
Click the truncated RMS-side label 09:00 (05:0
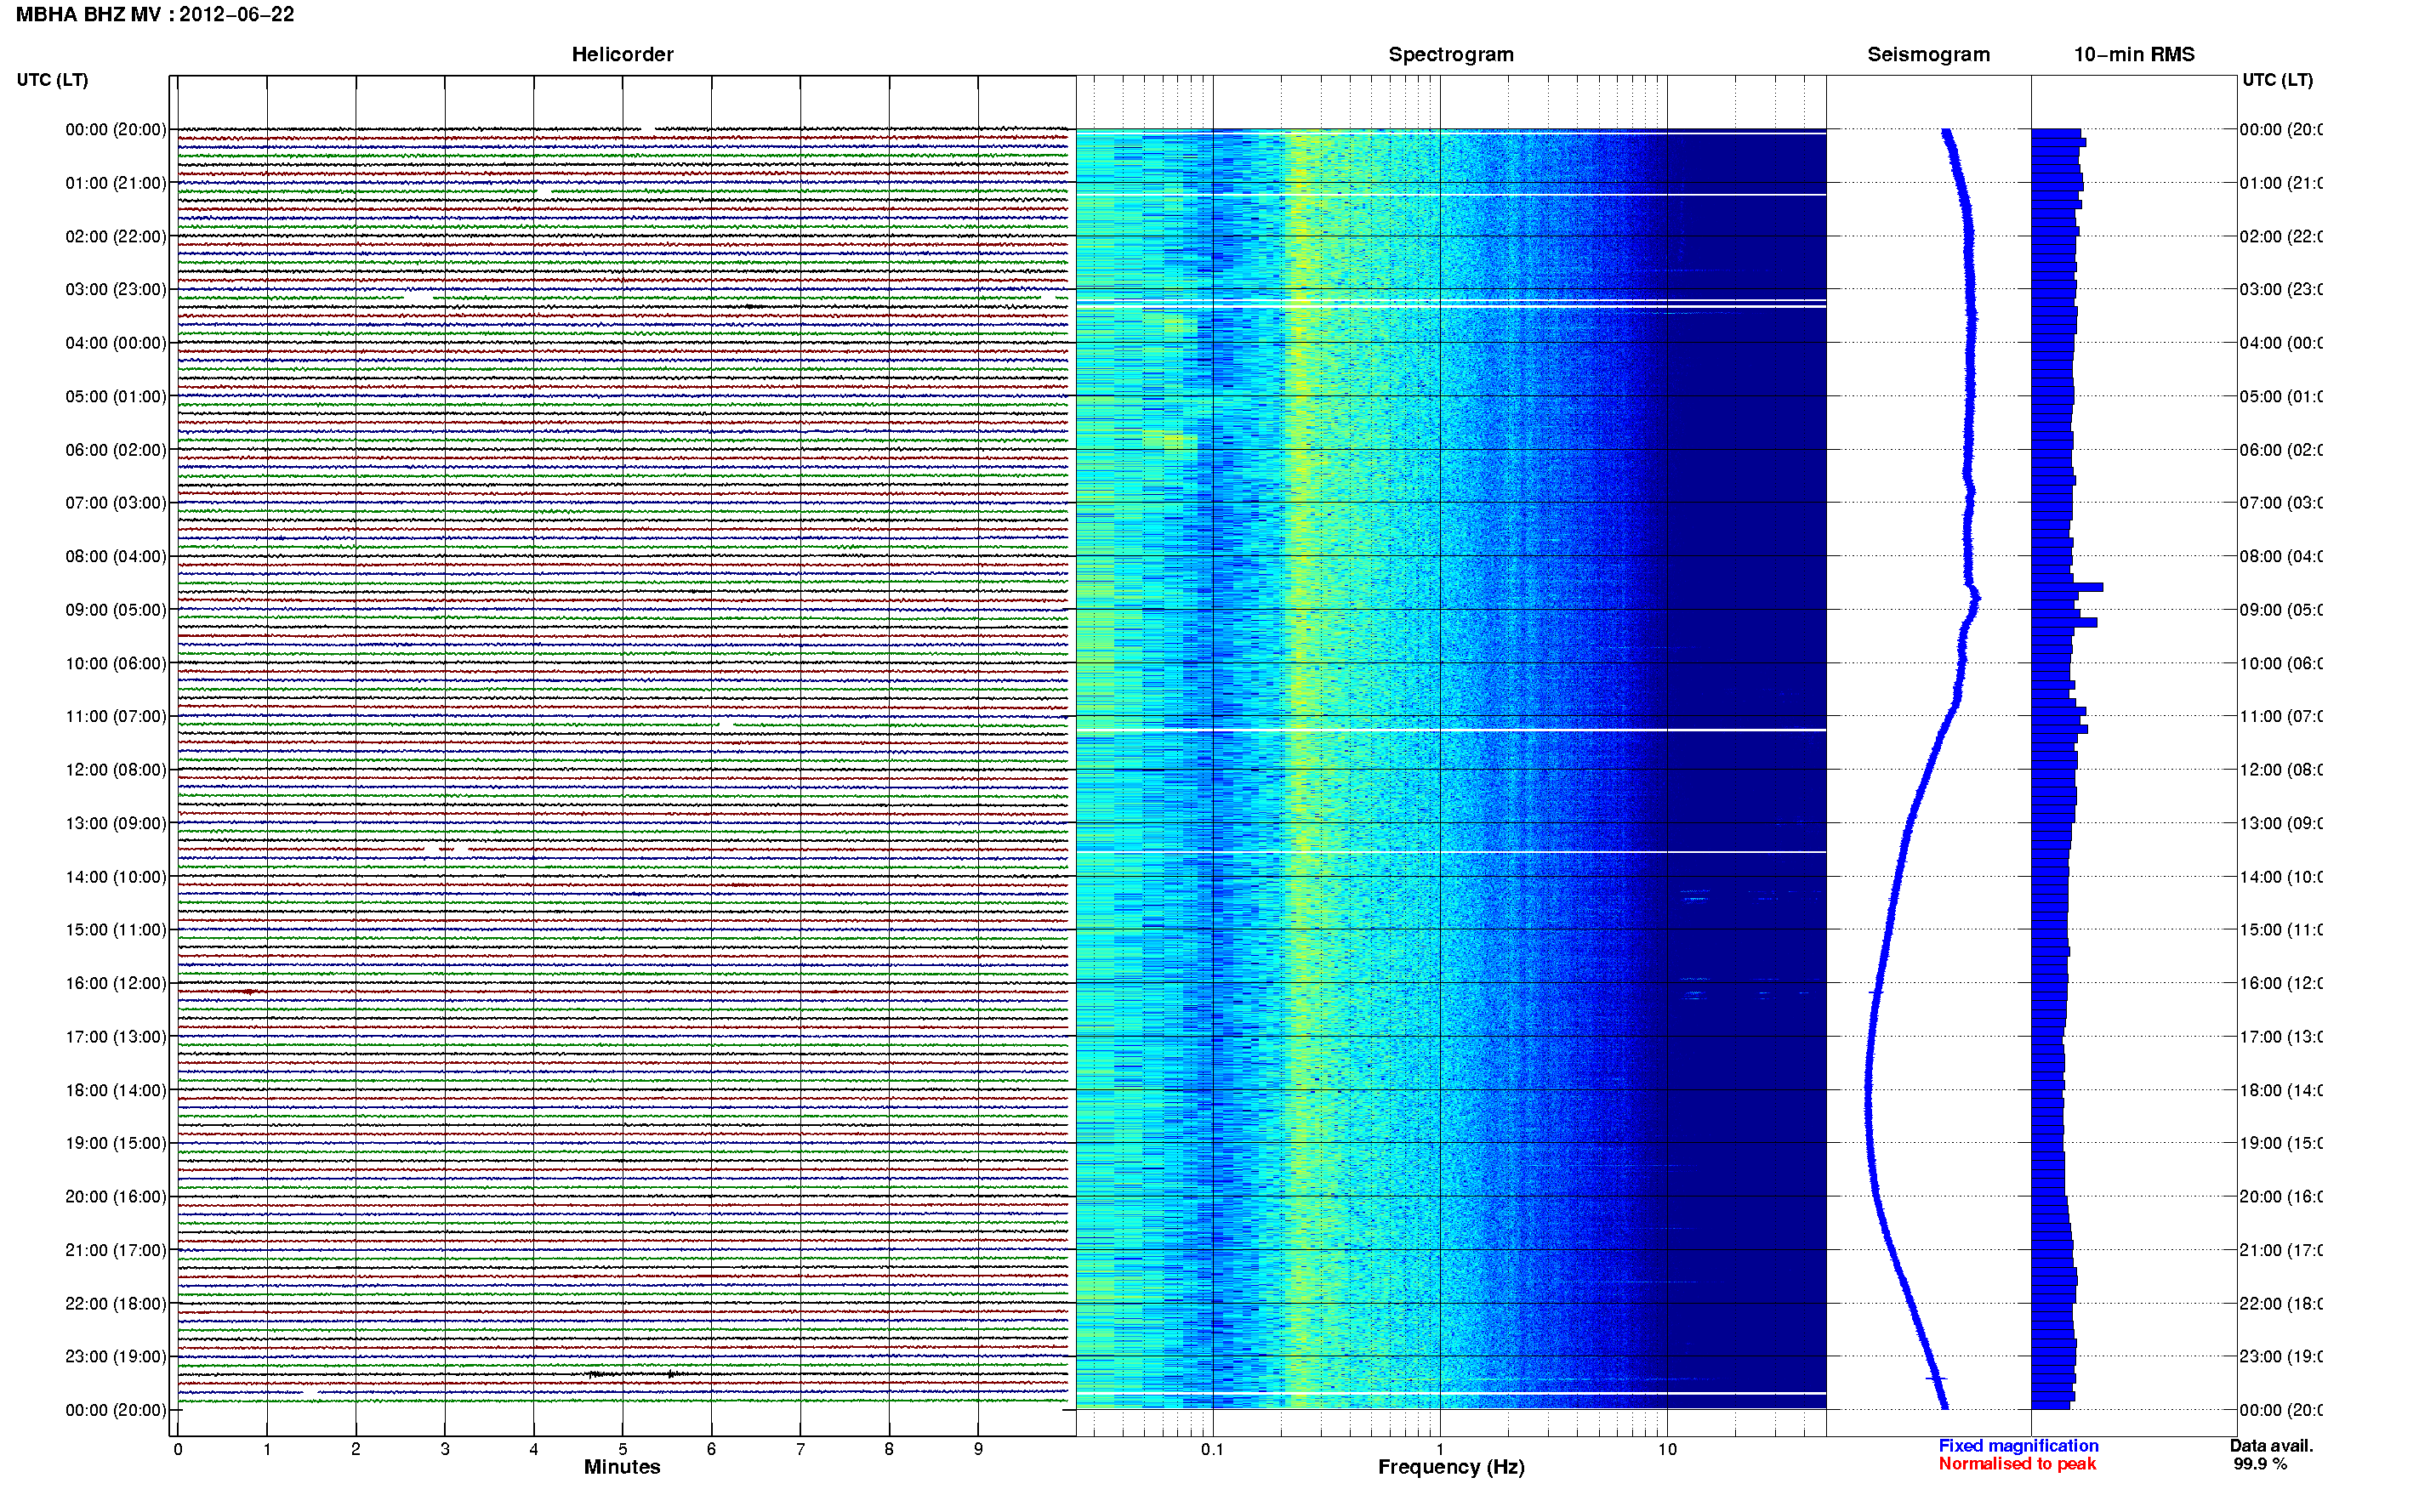point(2281,610)
